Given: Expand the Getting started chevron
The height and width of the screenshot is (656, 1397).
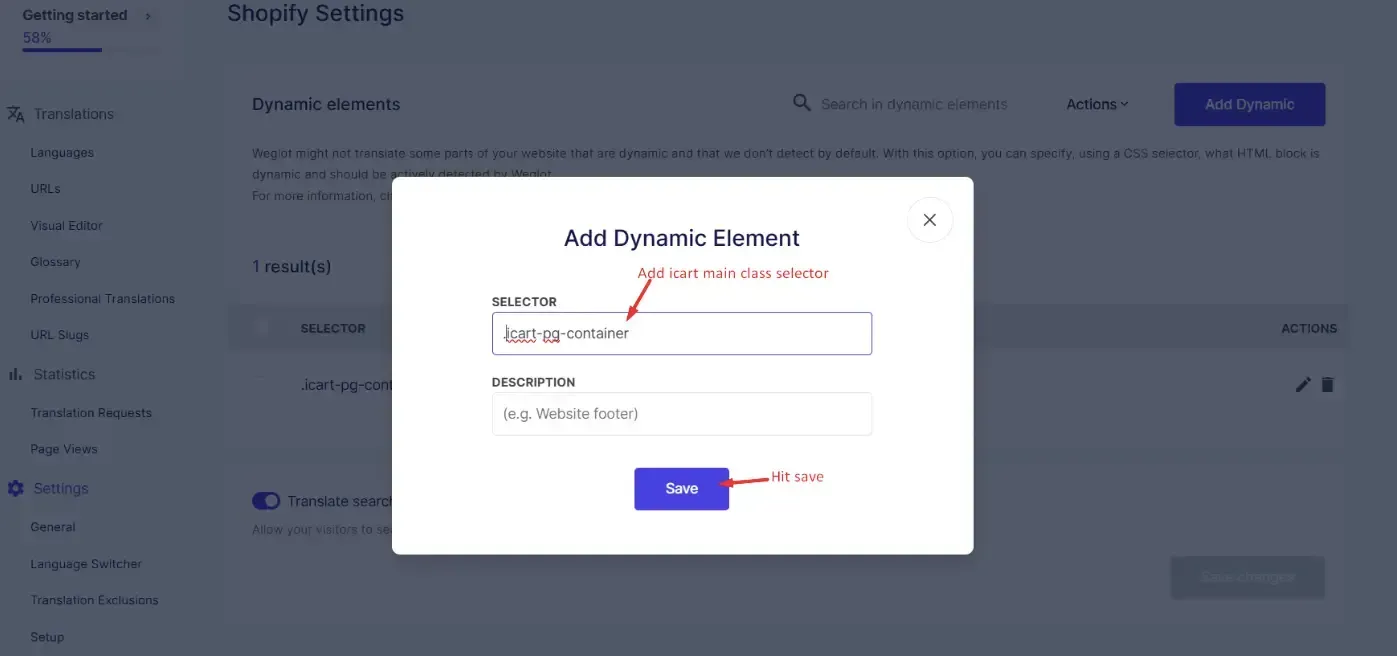Looking at the screenshot, I should pyautogui.click(x=148, y=16).
